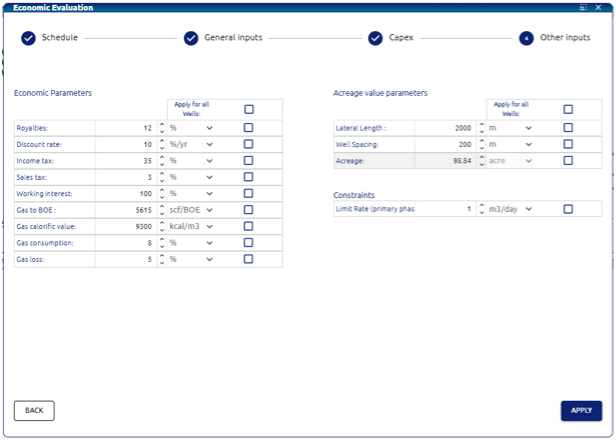Screen dimensions: 616x440
Task: Click the Working interest value field
Action: (125, 193)
